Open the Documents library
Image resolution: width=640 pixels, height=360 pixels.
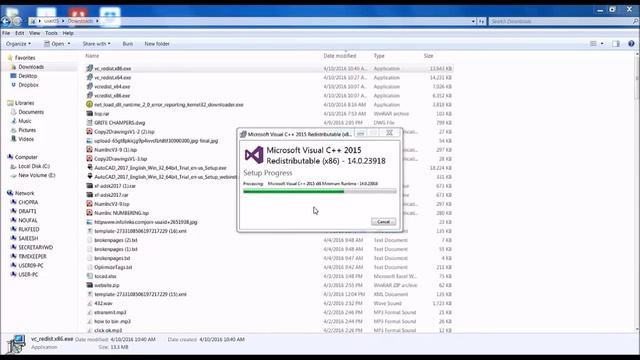31,112
